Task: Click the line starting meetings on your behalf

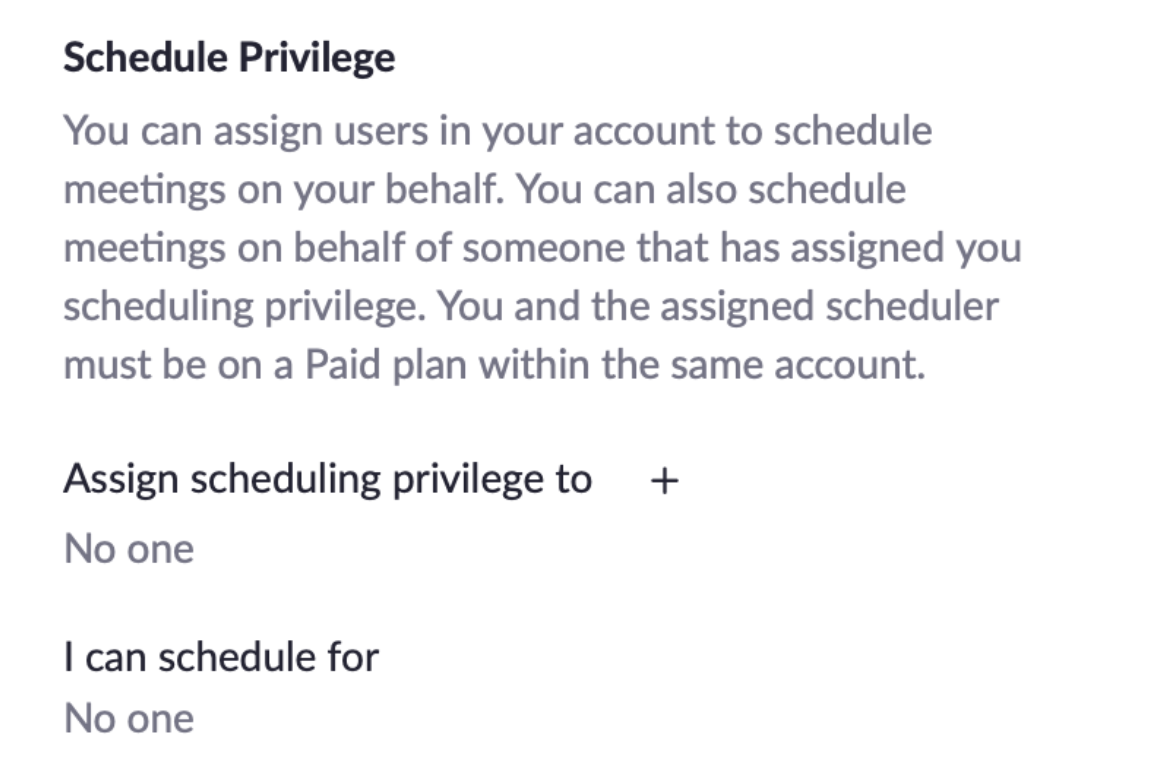Action: click(x=484, y=190)
